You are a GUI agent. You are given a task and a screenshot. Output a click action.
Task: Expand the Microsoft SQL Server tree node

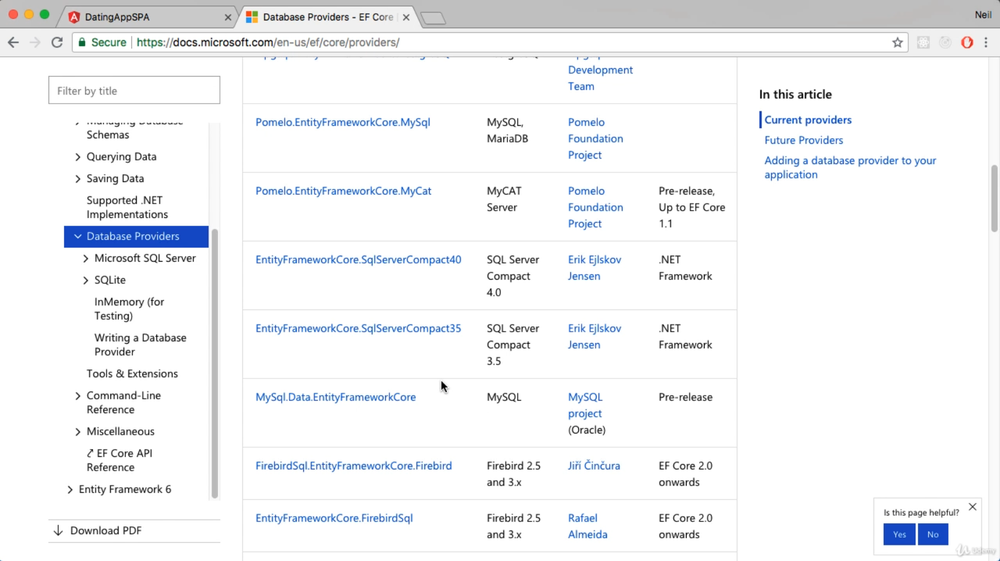tap(86, 258)
